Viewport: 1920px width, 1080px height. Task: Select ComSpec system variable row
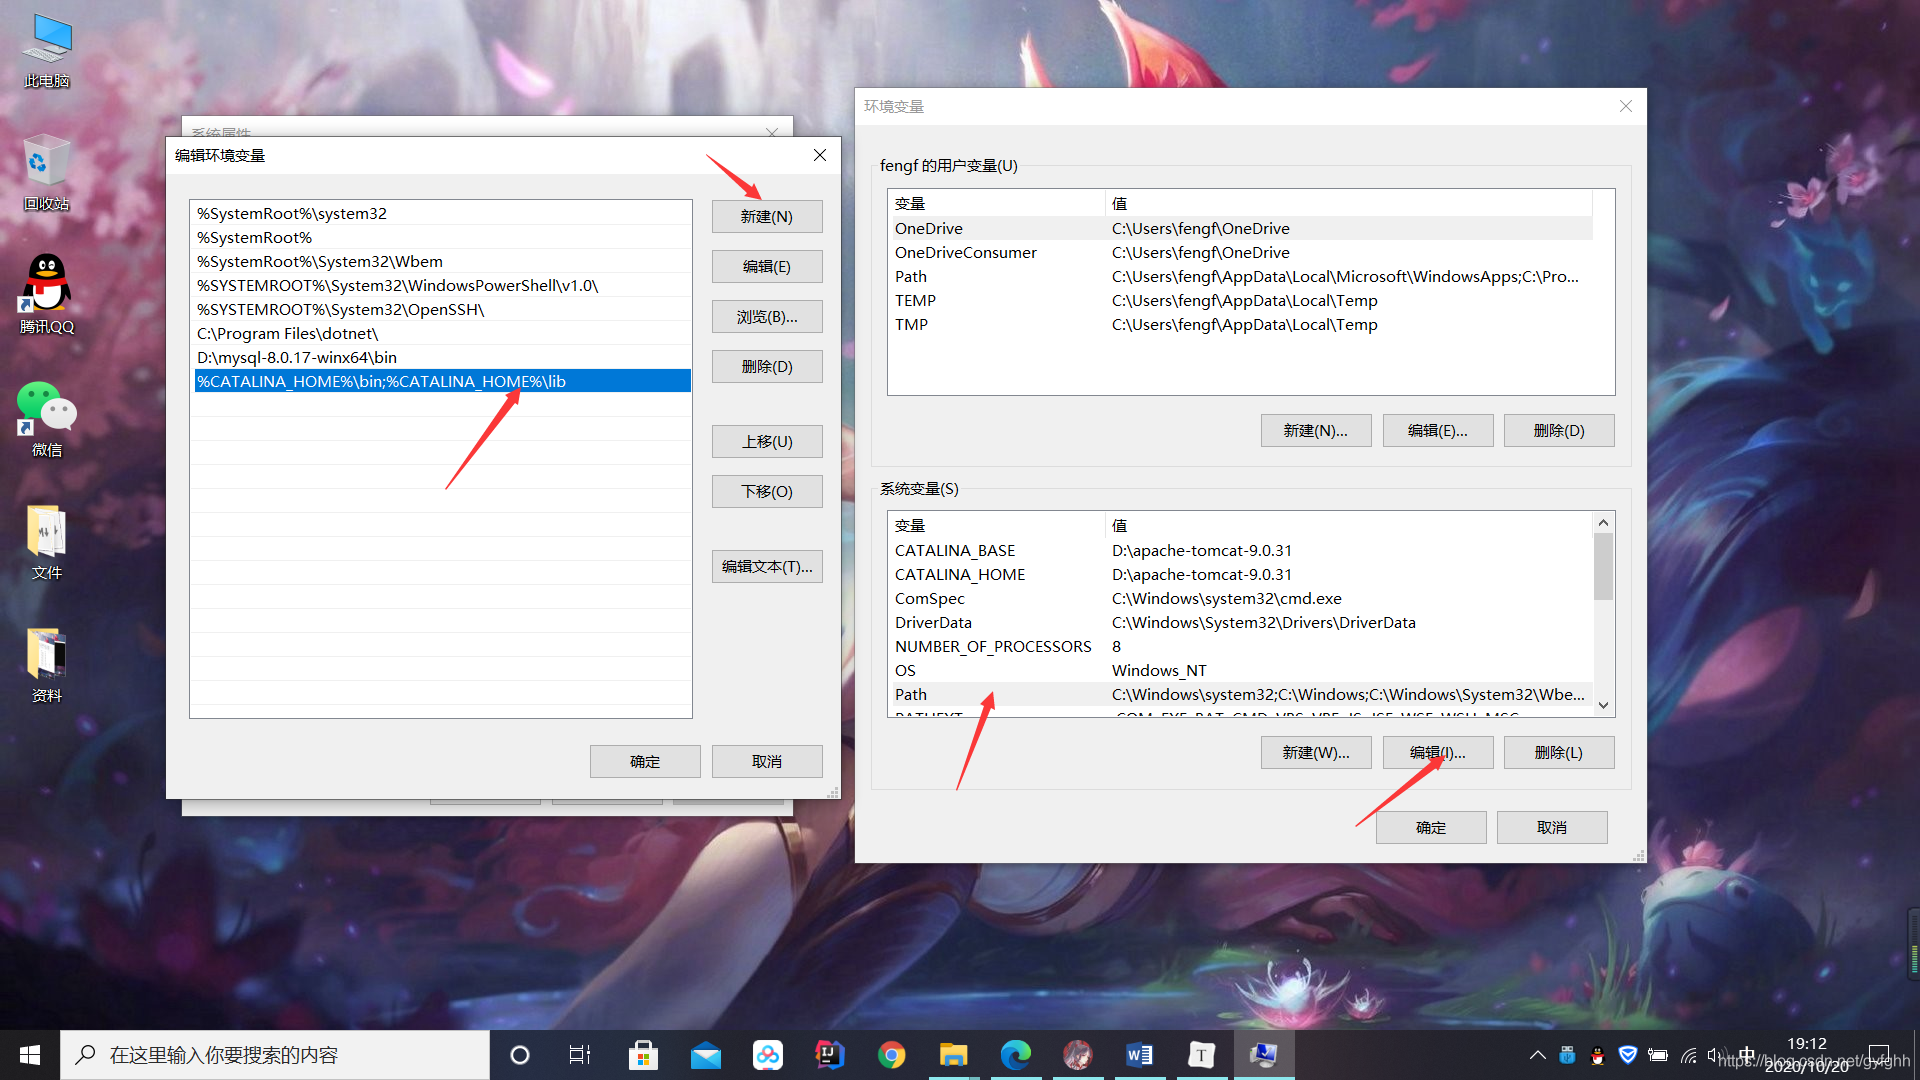click(1240, 599)
